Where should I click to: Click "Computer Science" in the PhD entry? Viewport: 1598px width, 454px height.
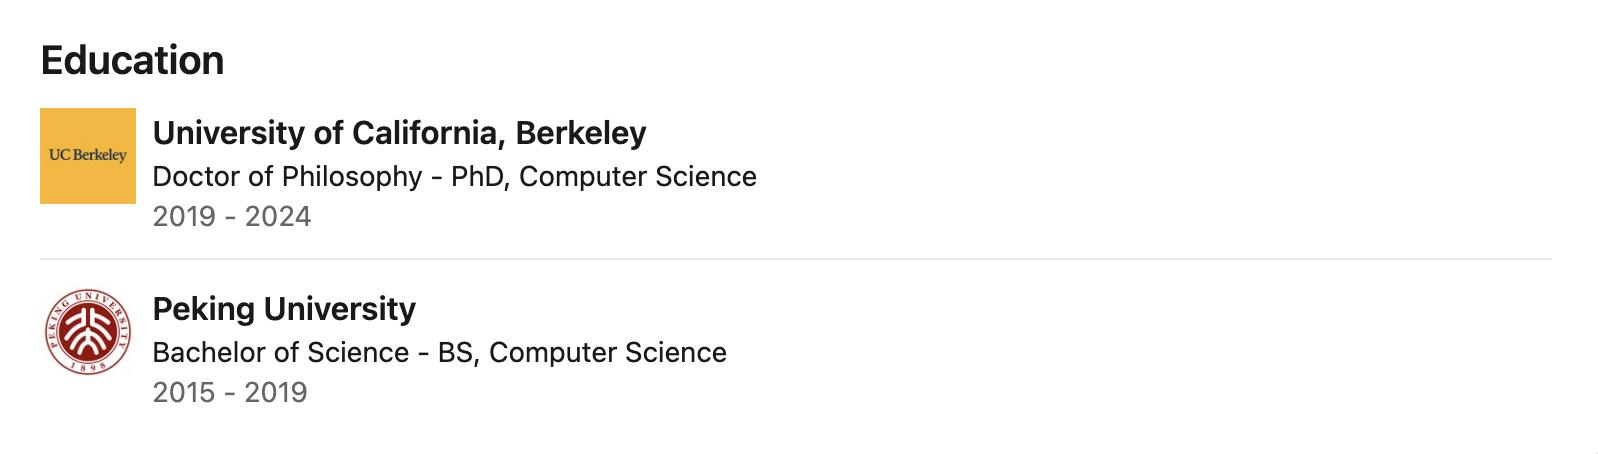pos(638,177)
